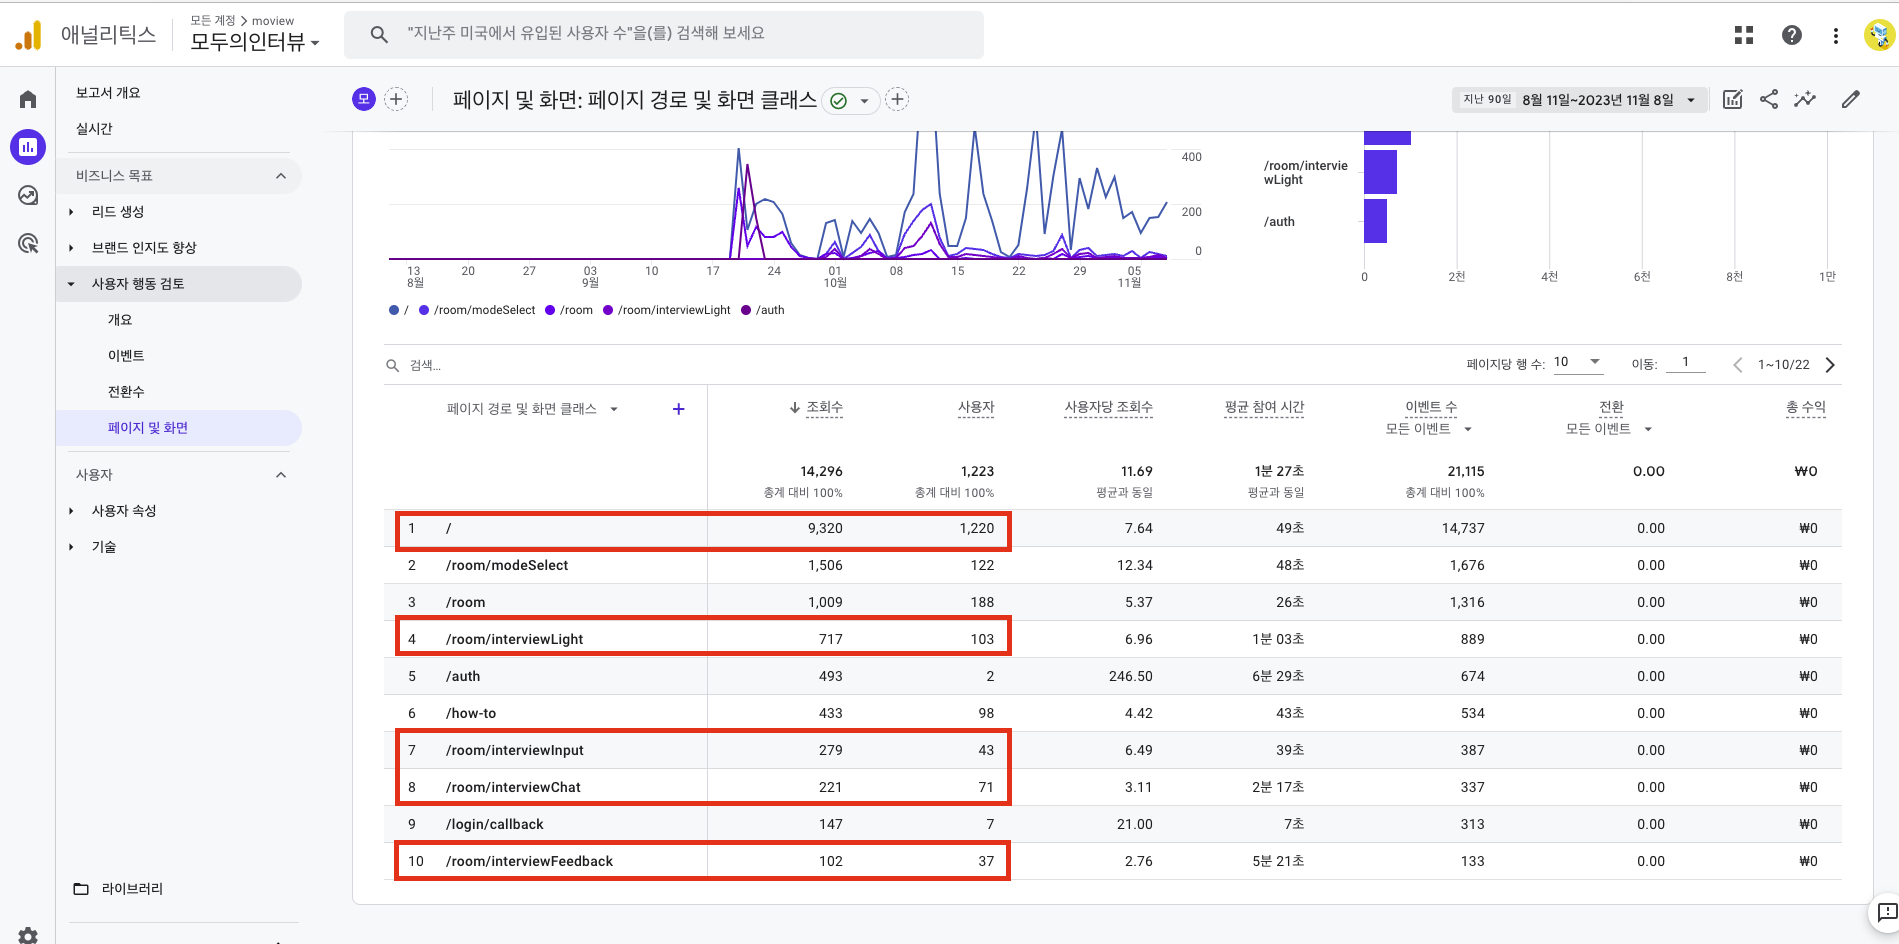This screenshot has height=944, width=1899.
Task: Open the 이벤트 sub-report
Action: pyautogui.click(x=126, y=356)
